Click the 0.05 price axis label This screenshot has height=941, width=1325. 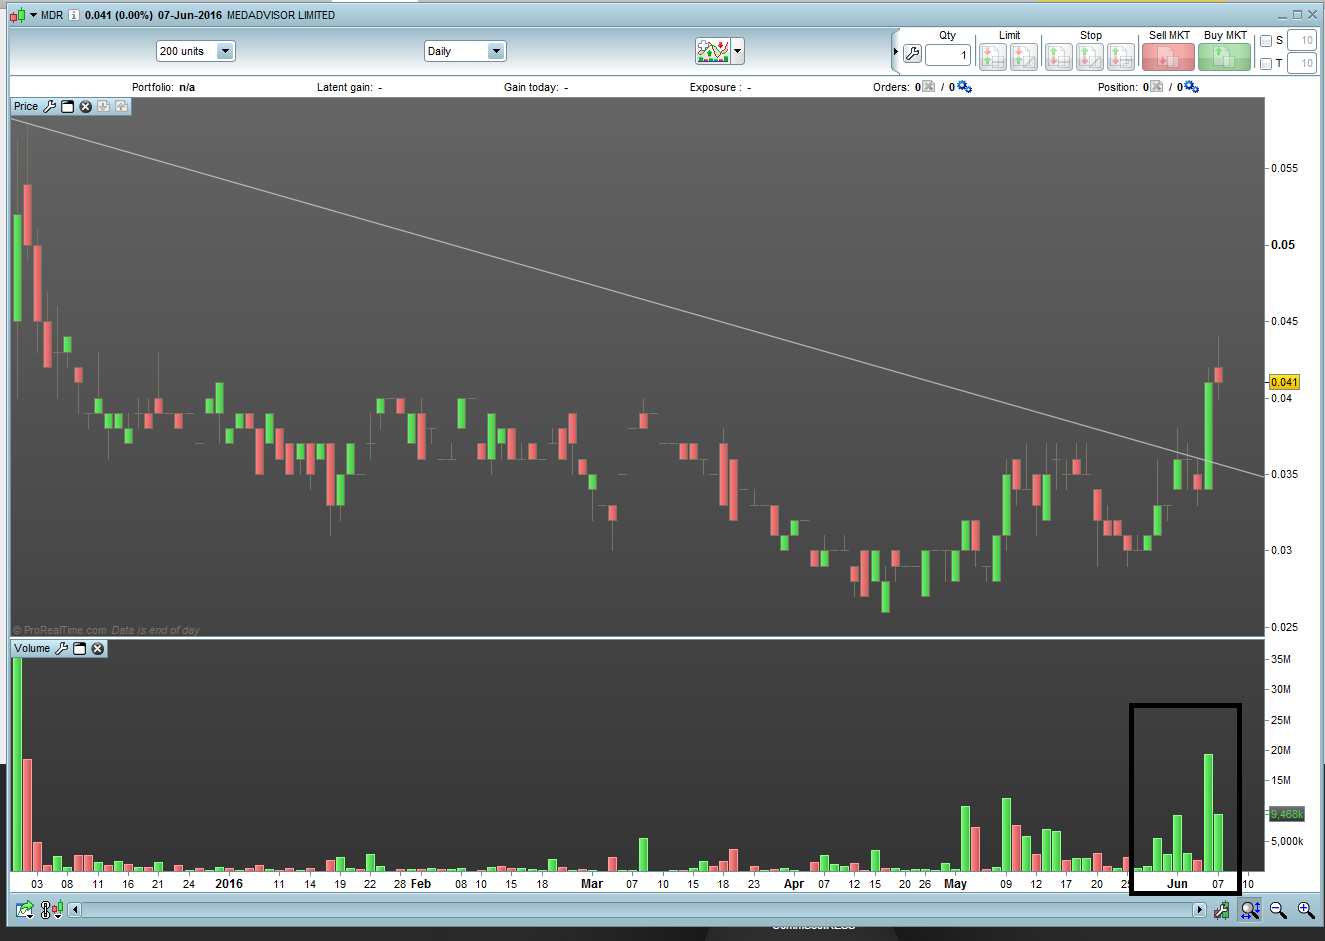(x=1283, y=245)
